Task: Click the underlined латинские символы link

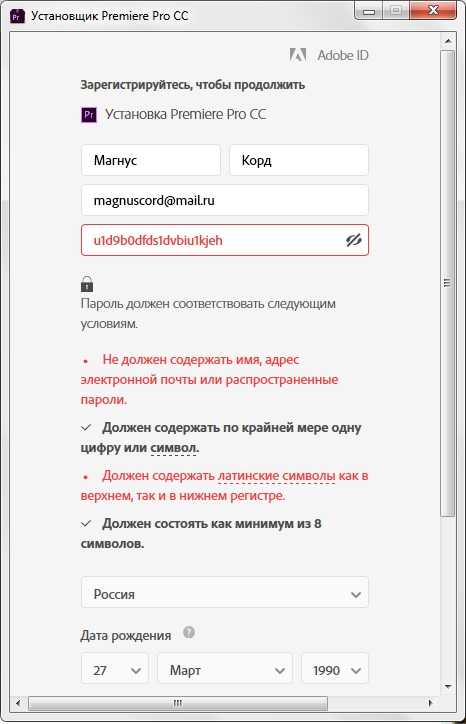Action: pos(277,476)
